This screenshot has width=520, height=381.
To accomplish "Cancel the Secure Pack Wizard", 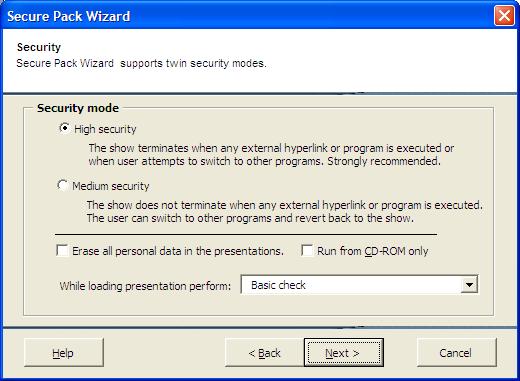I will 456,353.
